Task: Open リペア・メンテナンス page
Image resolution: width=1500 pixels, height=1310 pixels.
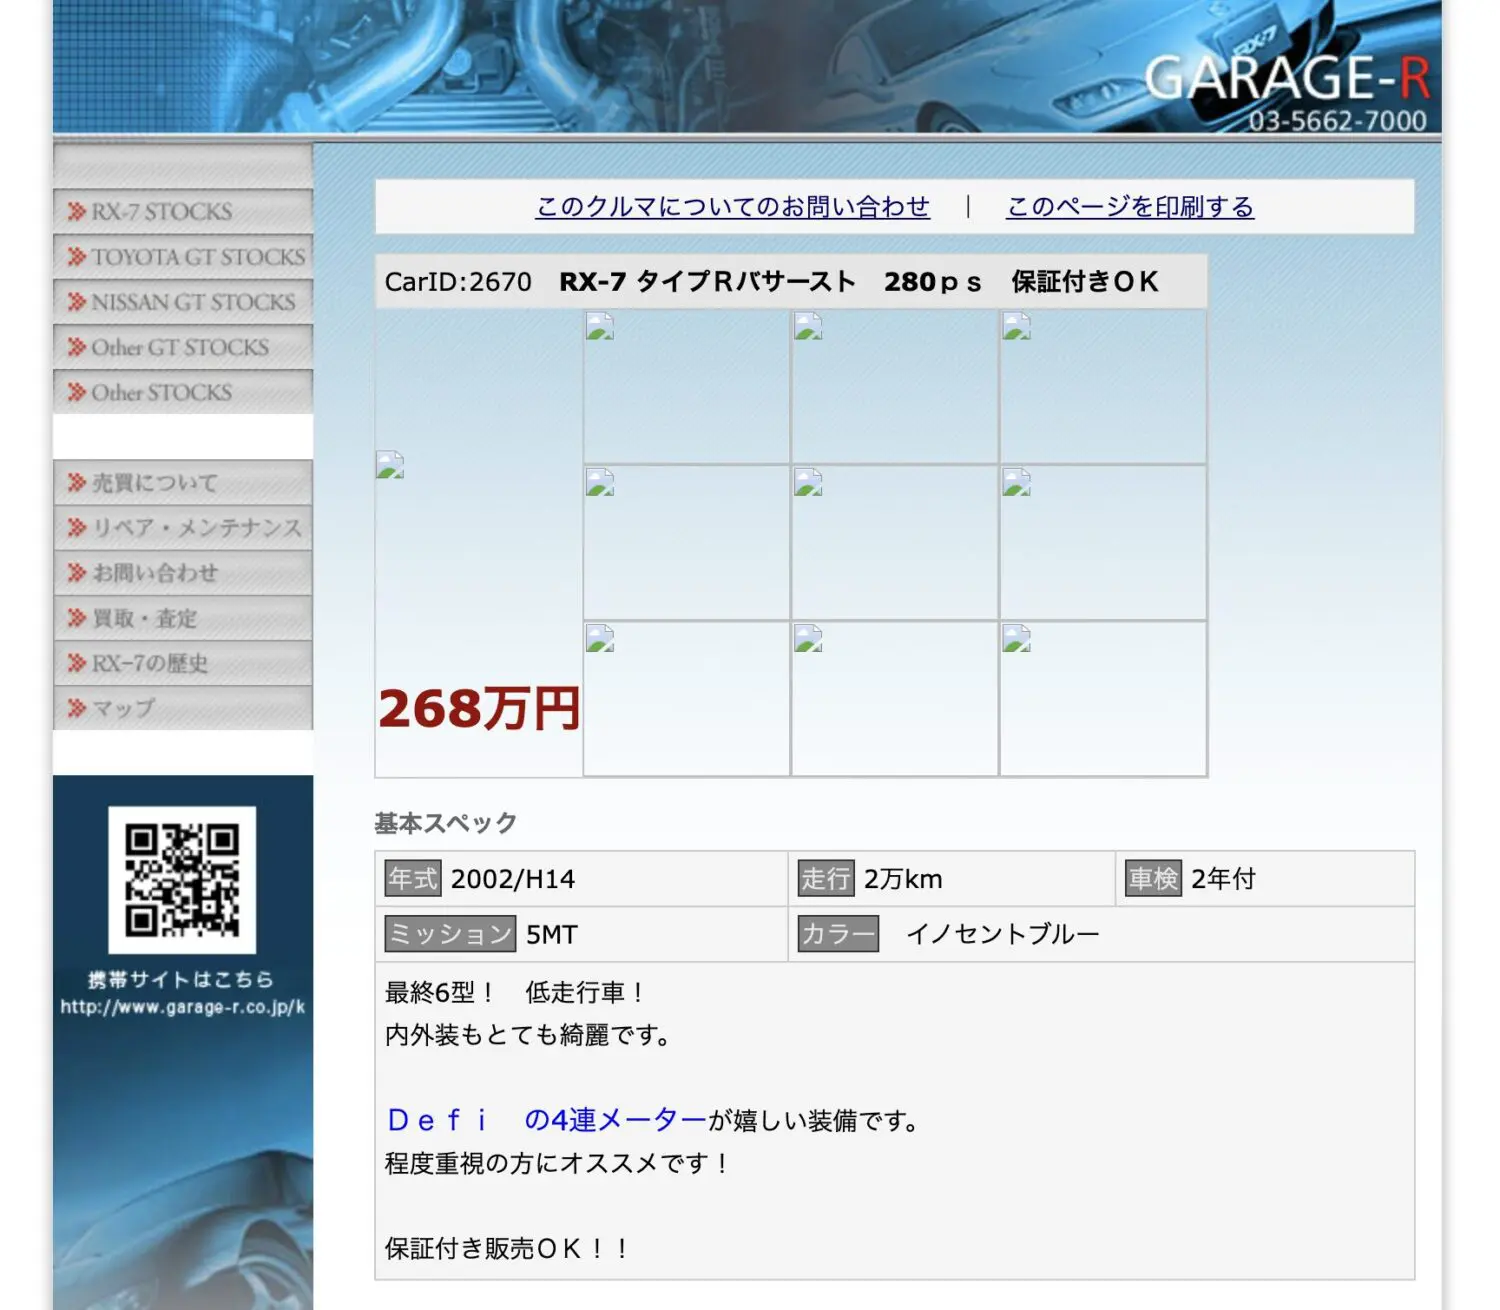Action: (182, 528)
